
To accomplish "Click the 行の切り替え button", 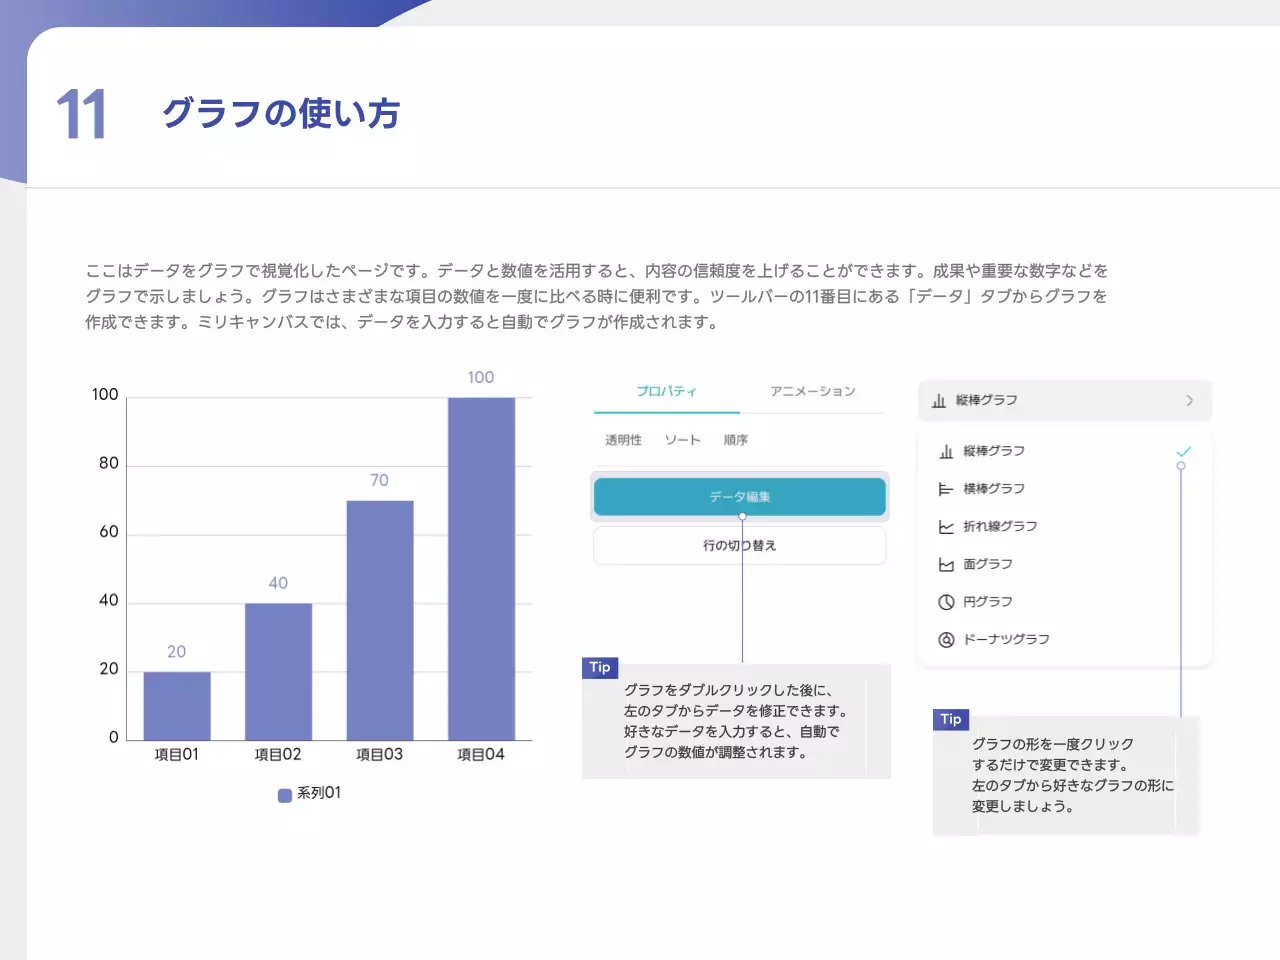I will click(739, 546).
